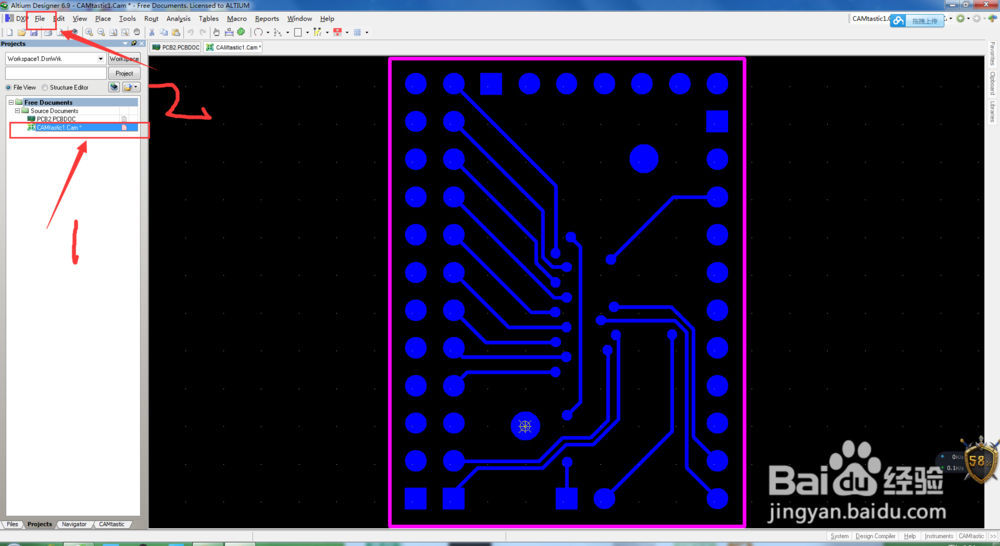Viewport: 1000px width, 546px height.
Task: Click the Zoom In magnifier icon
Action: (89, 32)
